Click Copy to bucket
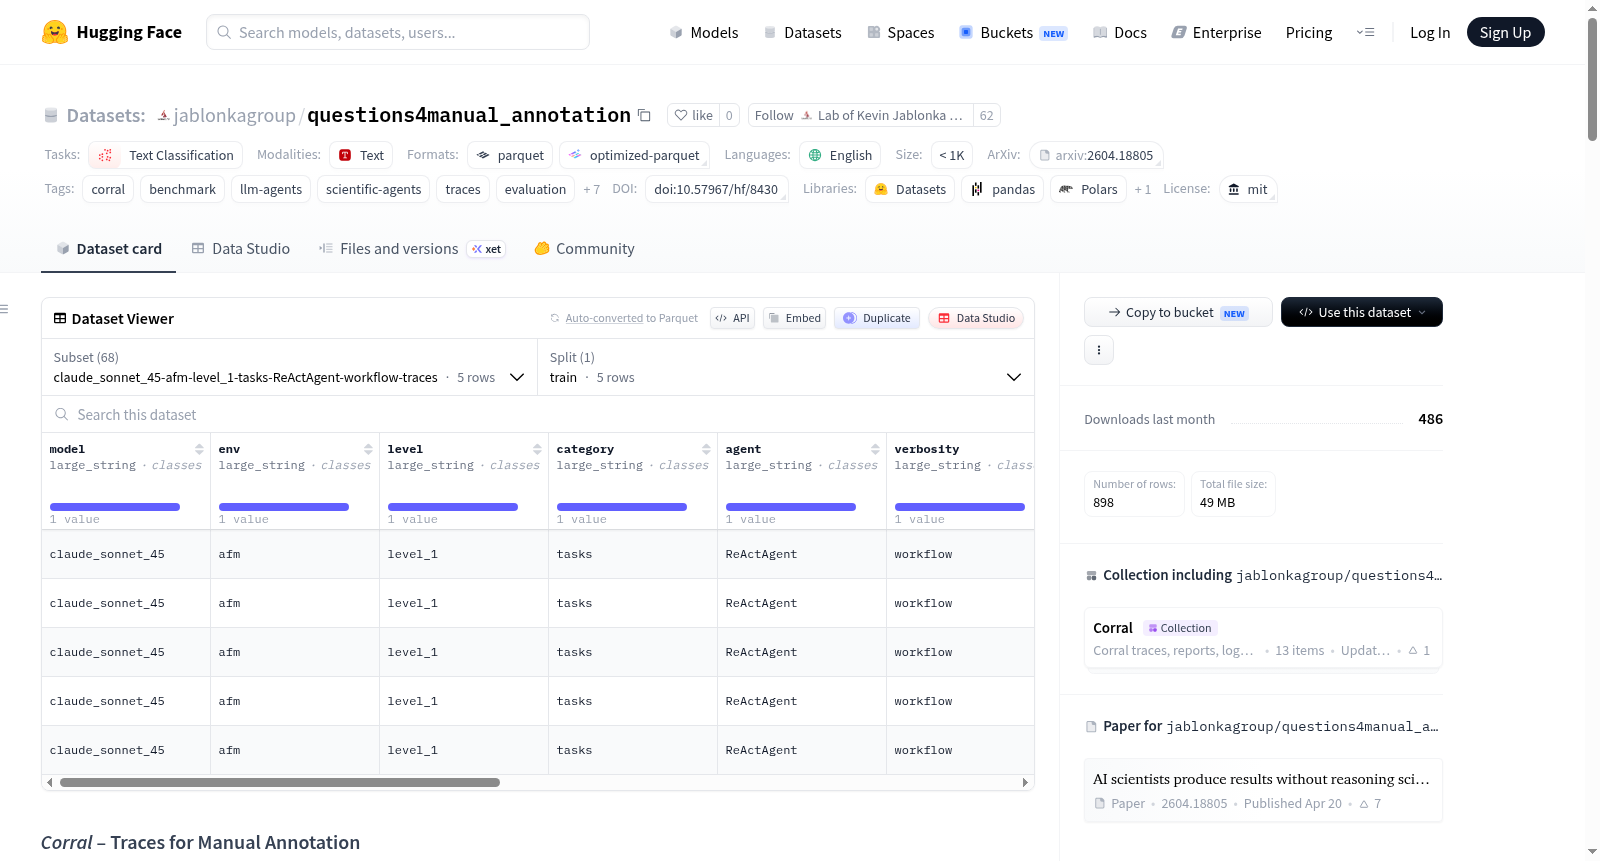1600x861 pixels. click(1178, 312)
